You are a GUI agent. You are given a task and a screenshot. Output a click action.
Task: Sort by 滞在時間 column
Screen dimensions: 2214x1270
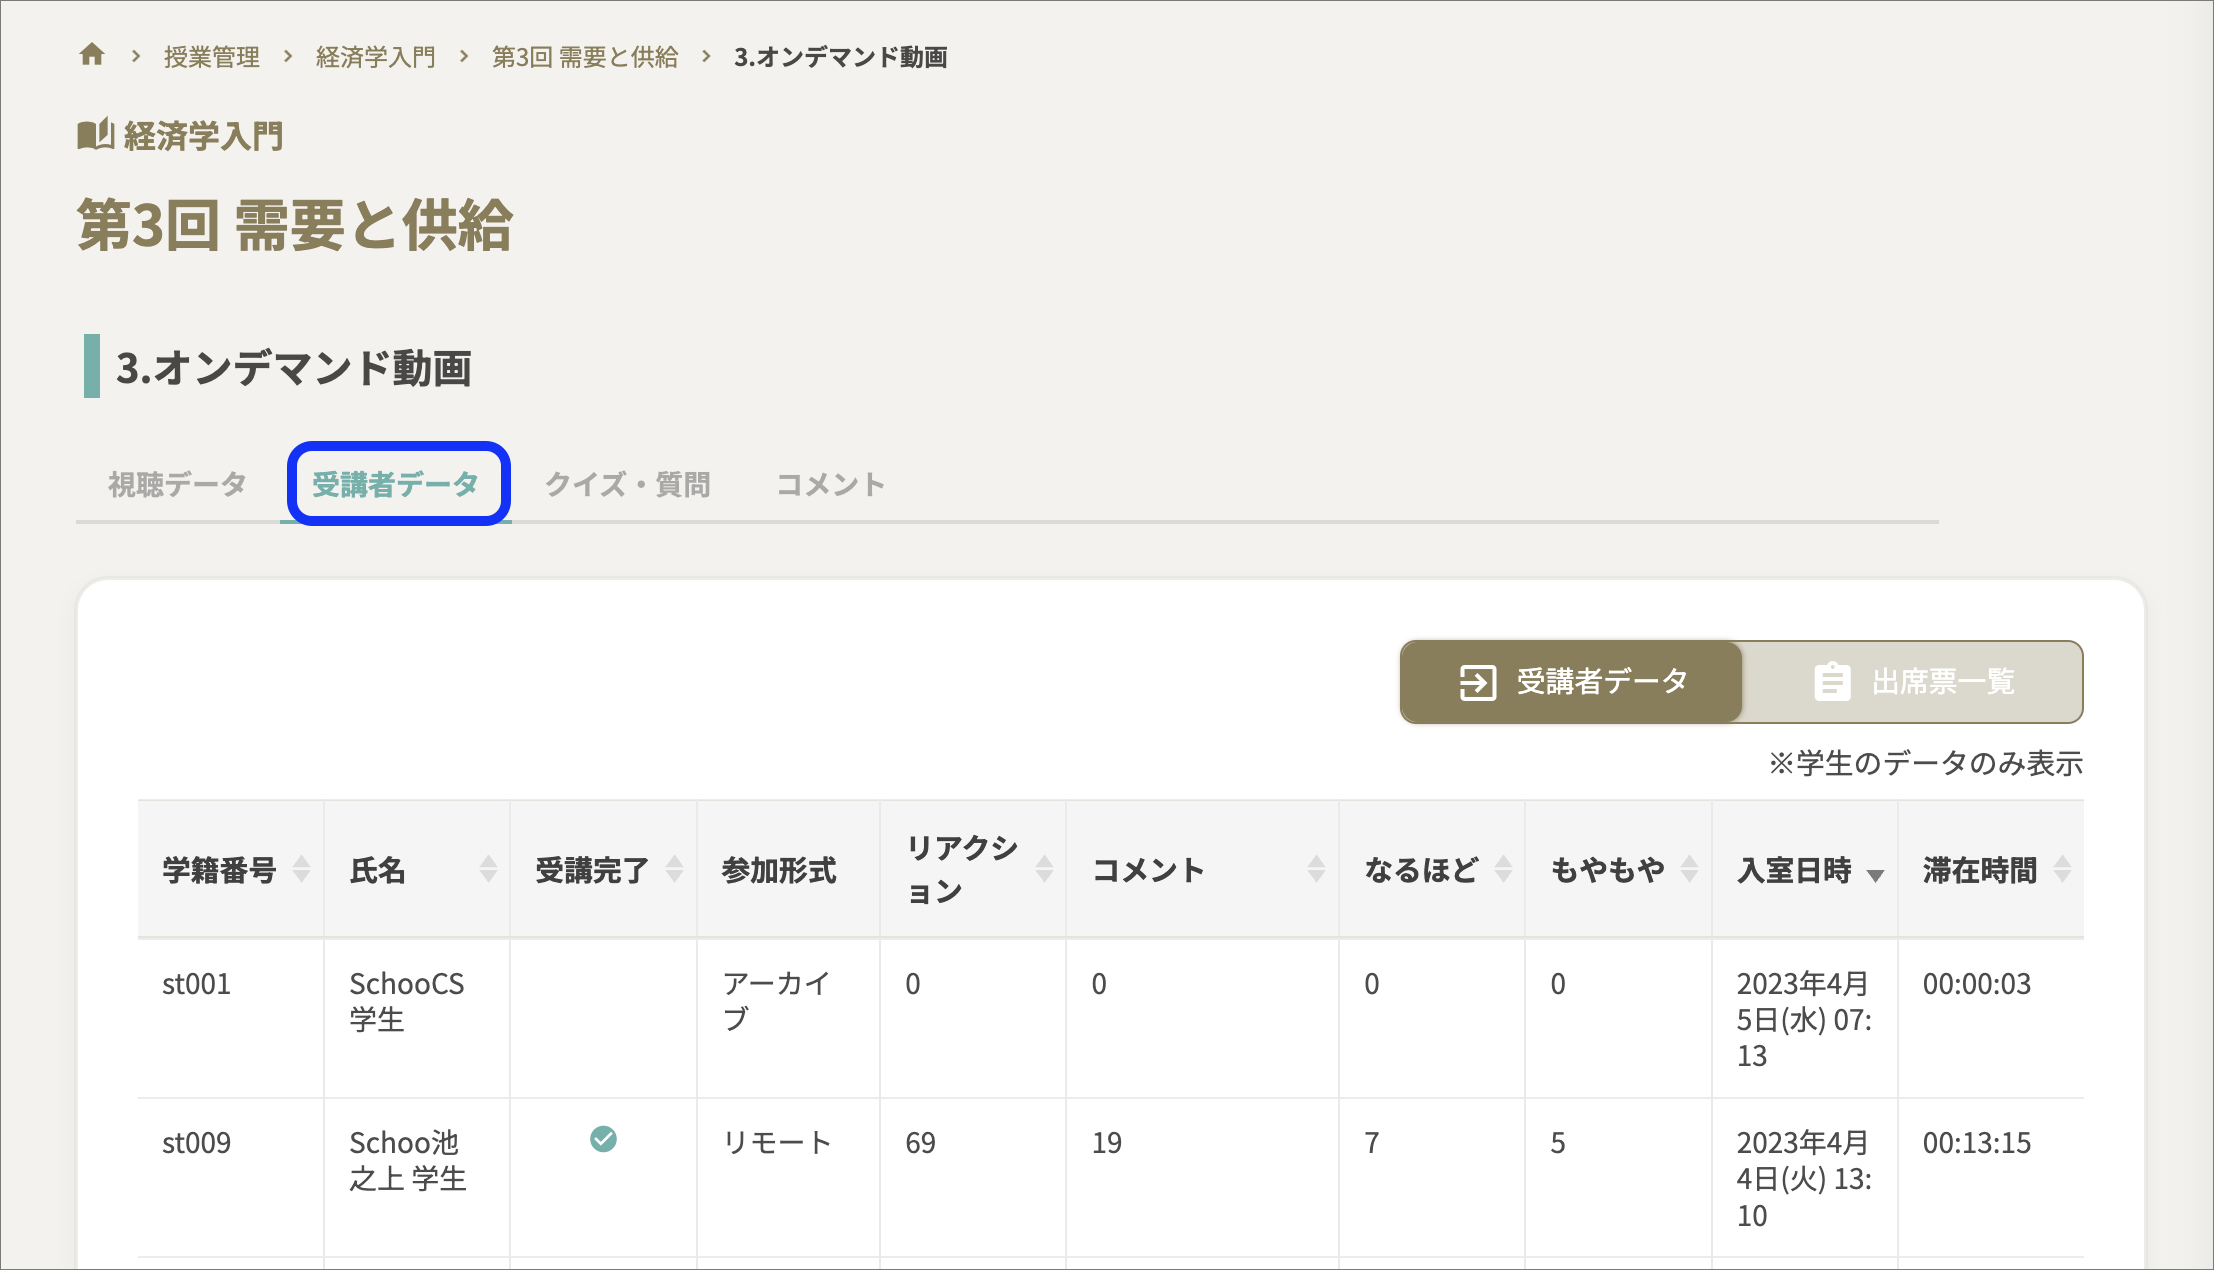coord(2062,869)
